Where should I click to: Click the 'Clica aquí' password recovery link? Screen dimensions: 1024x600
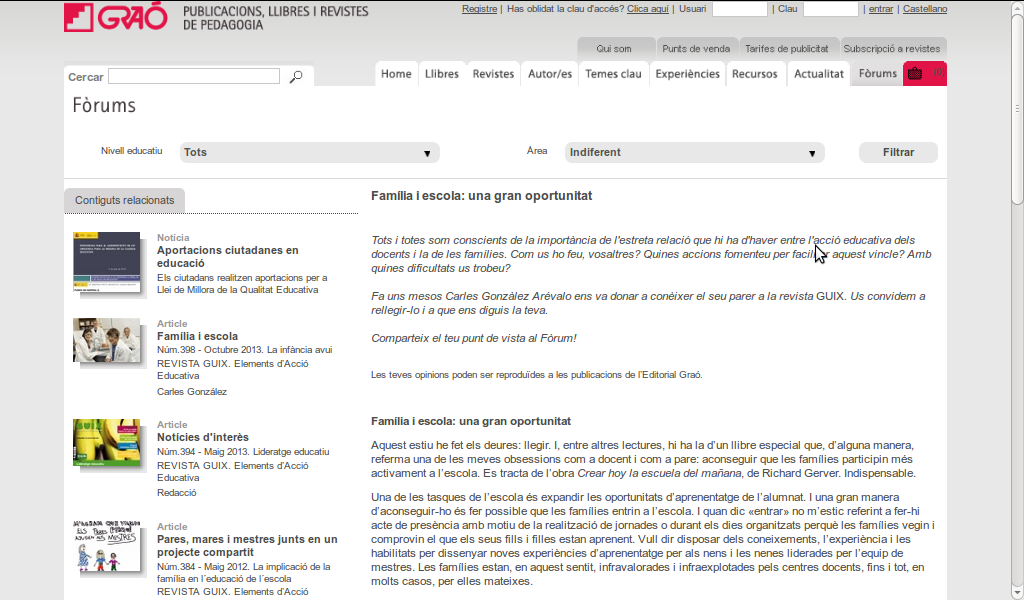coord(648,9)
